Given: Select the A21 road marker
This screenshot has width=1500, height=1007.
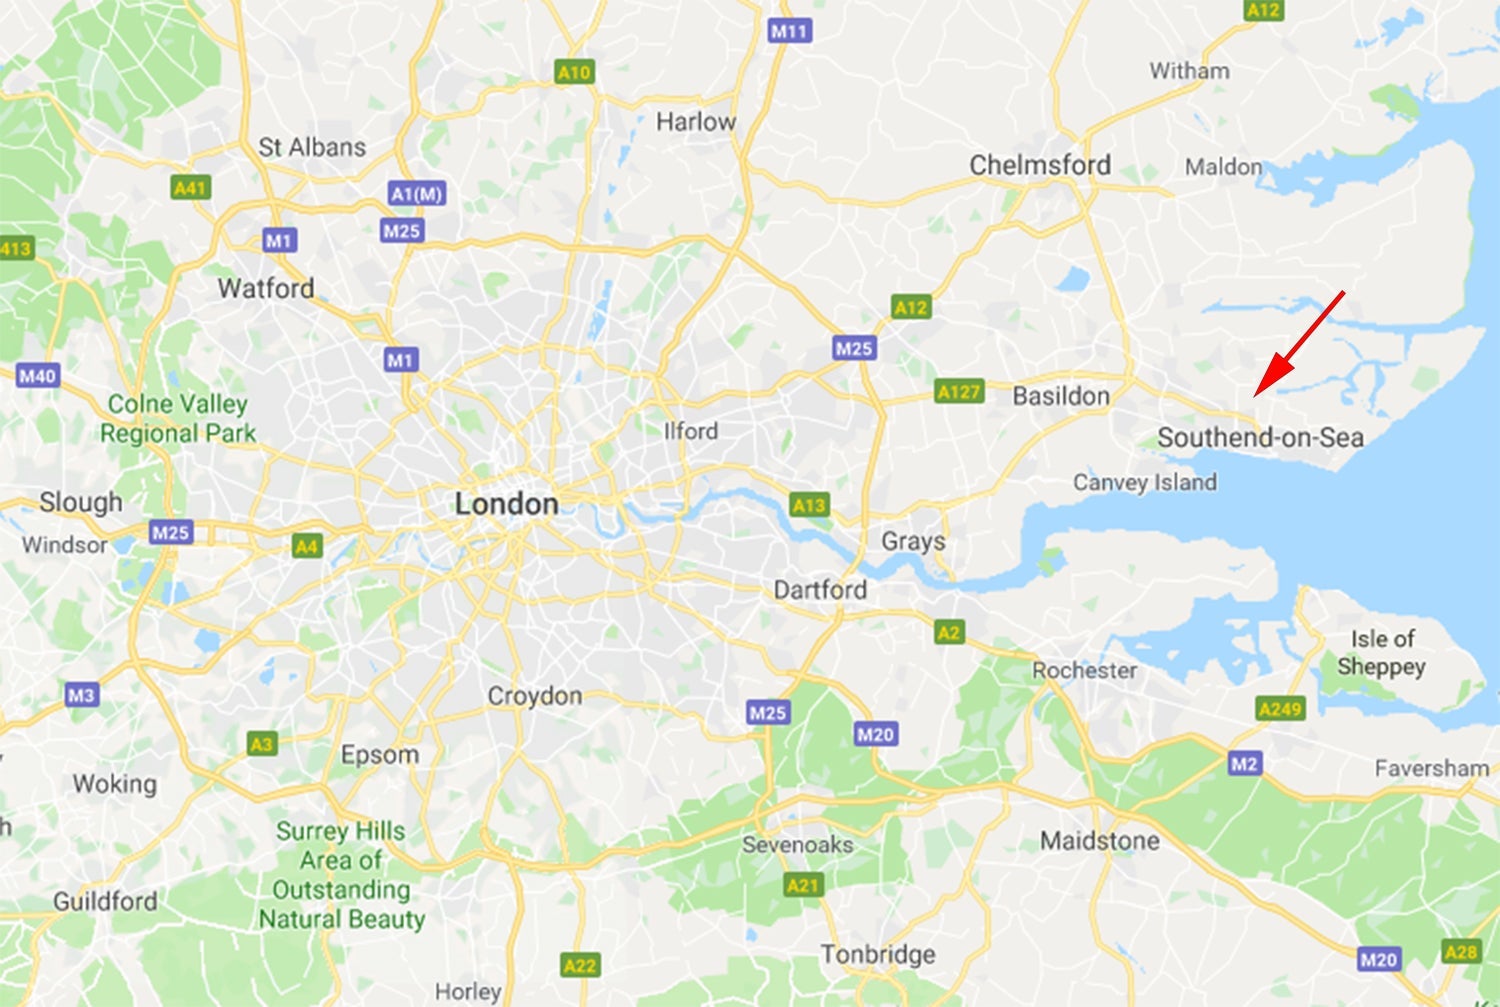Looking at the screenshot, I should (x=803, y=885).
